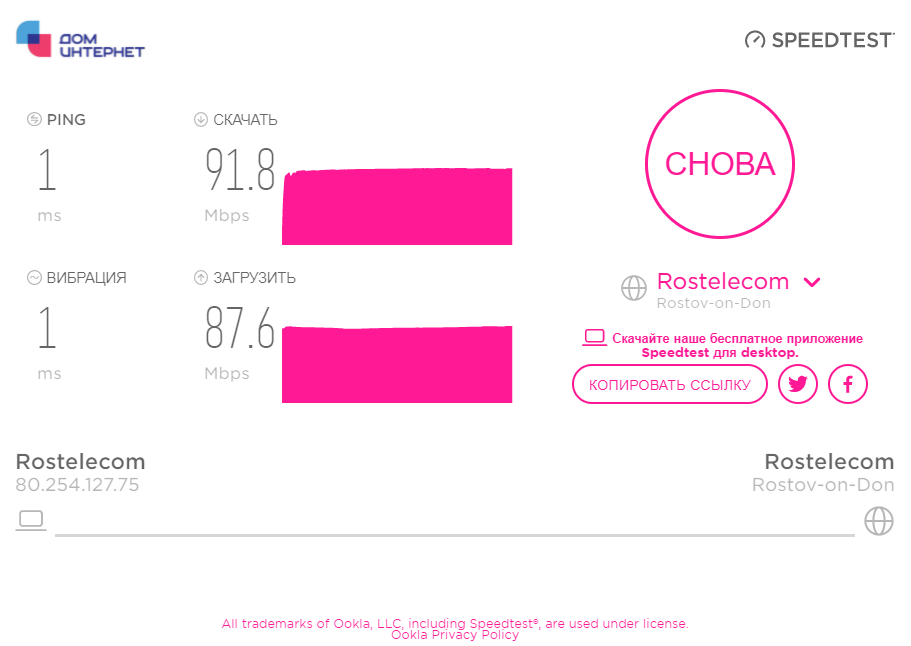Click the ping icon next to PING
The image size is (911, 646).
[34, 119]
